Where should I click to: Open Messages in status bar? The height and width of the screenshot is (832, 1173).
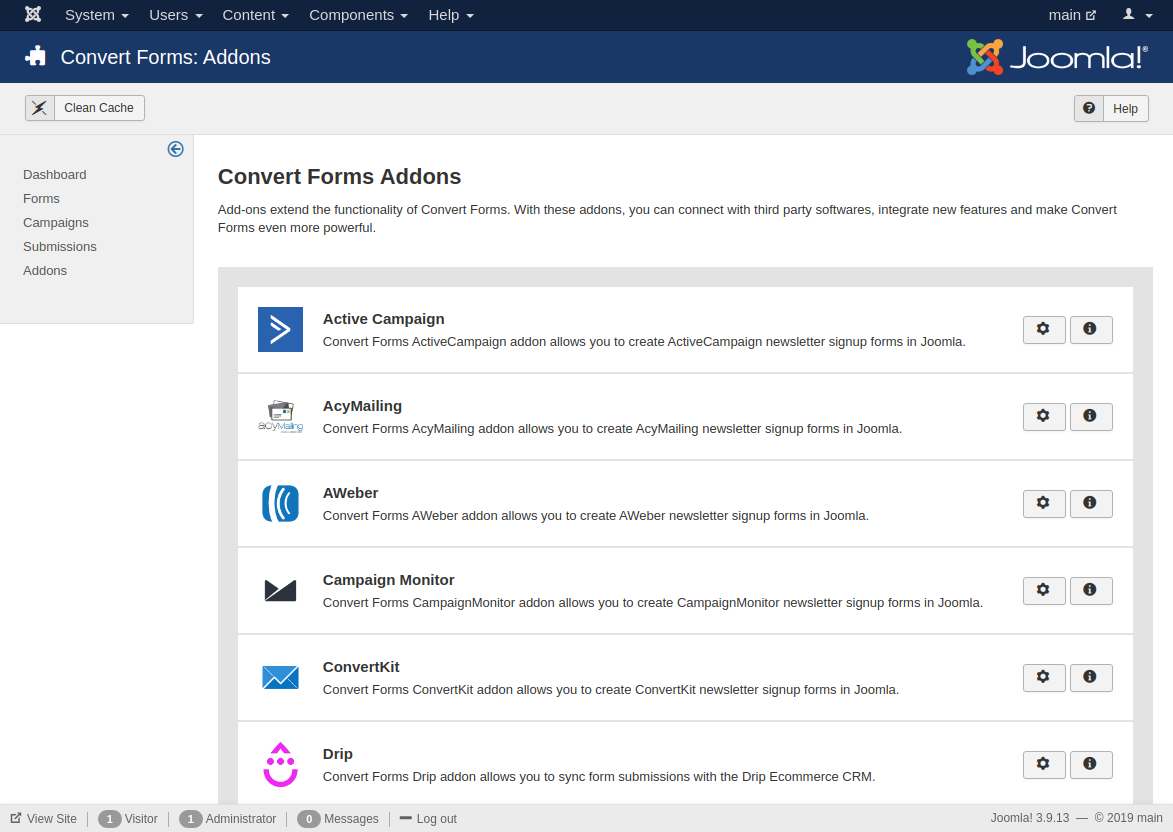tap(338, 819)
